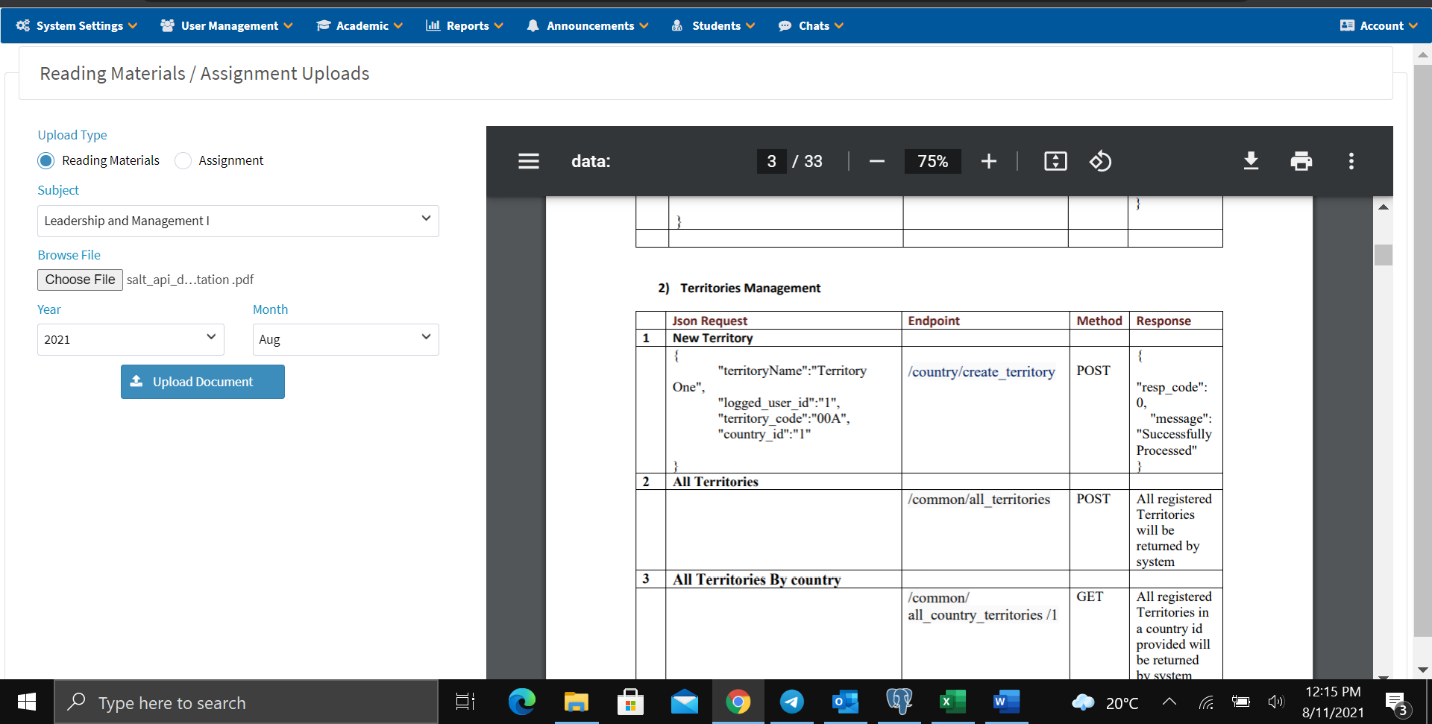Click the Choose File button

tap(80, 280)
